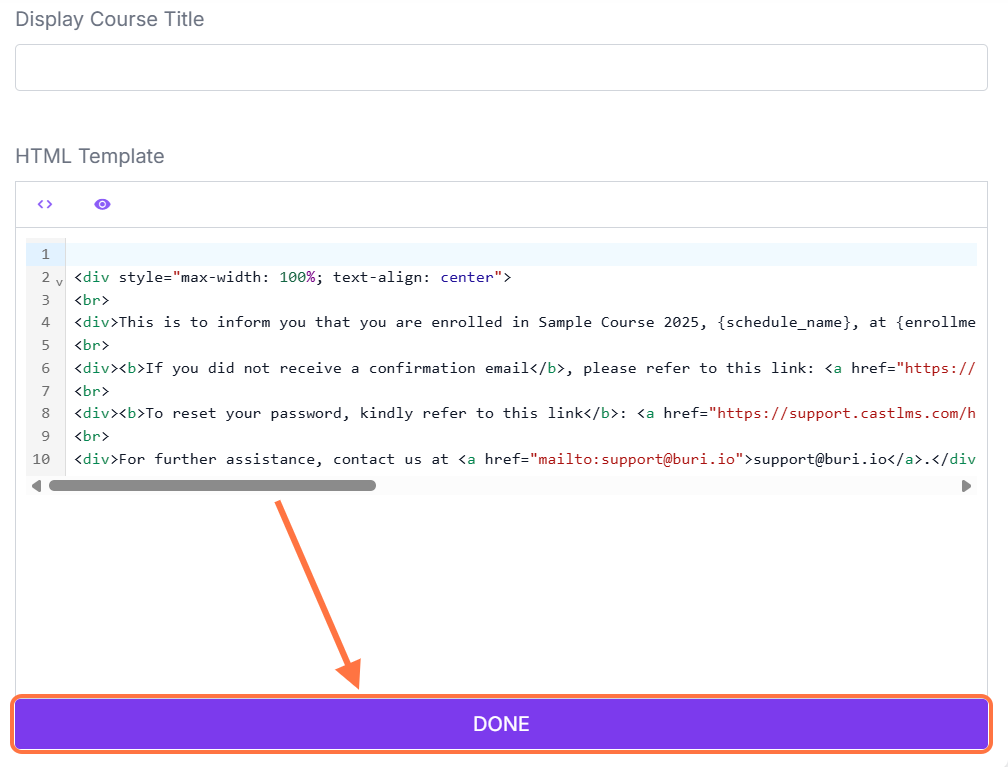This screenshot has height=767, width=1008.
Task: Collapse the div block on line 2
Action: coord(59,281)
